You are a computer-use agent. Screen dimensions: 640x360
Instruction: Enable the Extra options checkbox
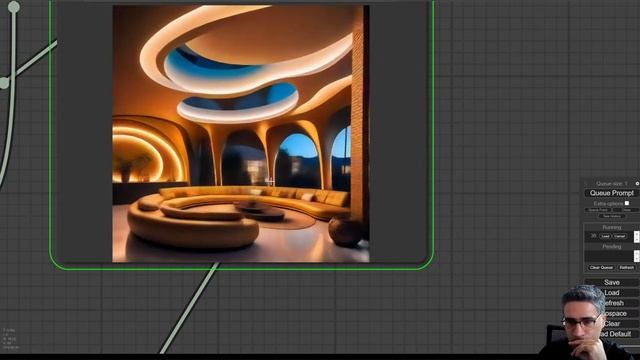tap(627, 203)
